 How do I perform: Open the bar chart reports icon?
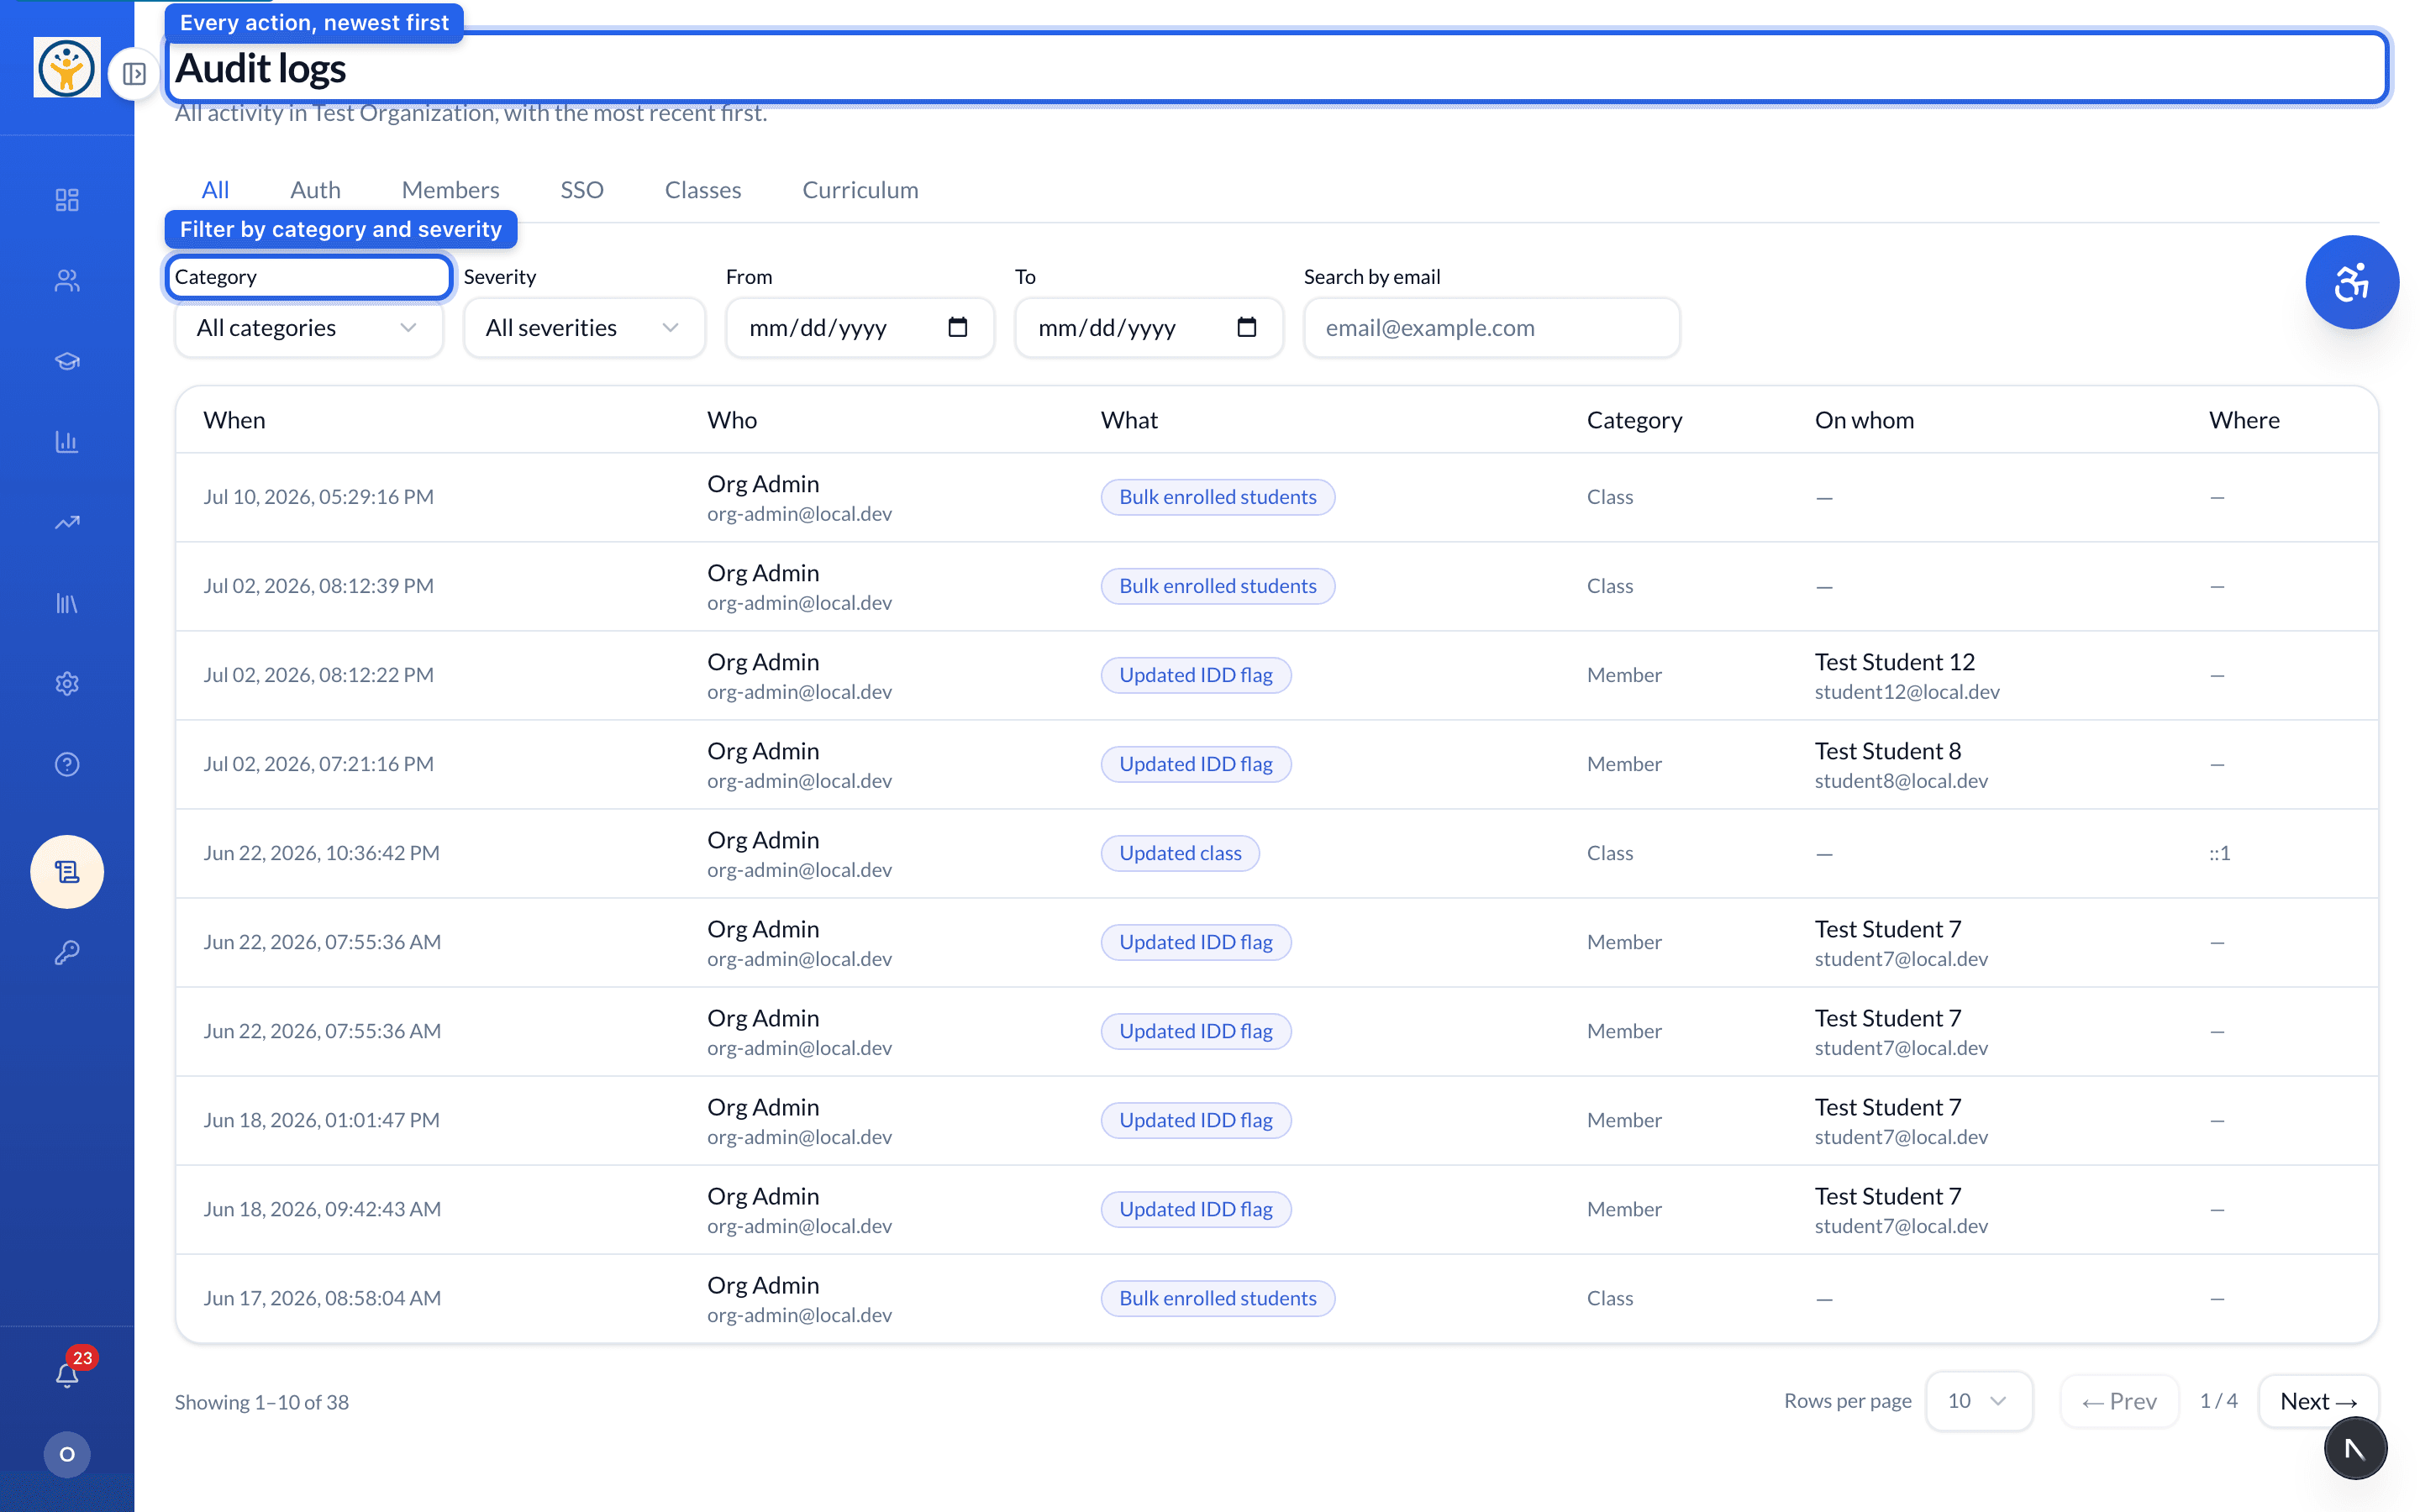67,442
